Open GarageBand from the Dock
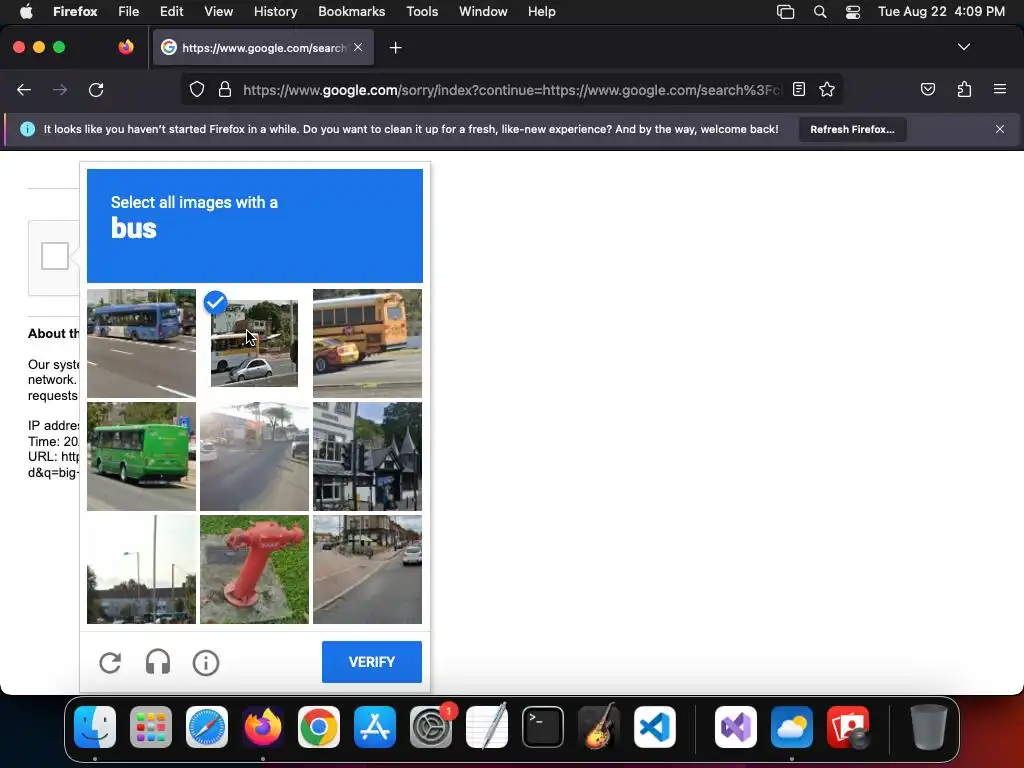Viewport: 1024px width, 768px height. point(598,726)
